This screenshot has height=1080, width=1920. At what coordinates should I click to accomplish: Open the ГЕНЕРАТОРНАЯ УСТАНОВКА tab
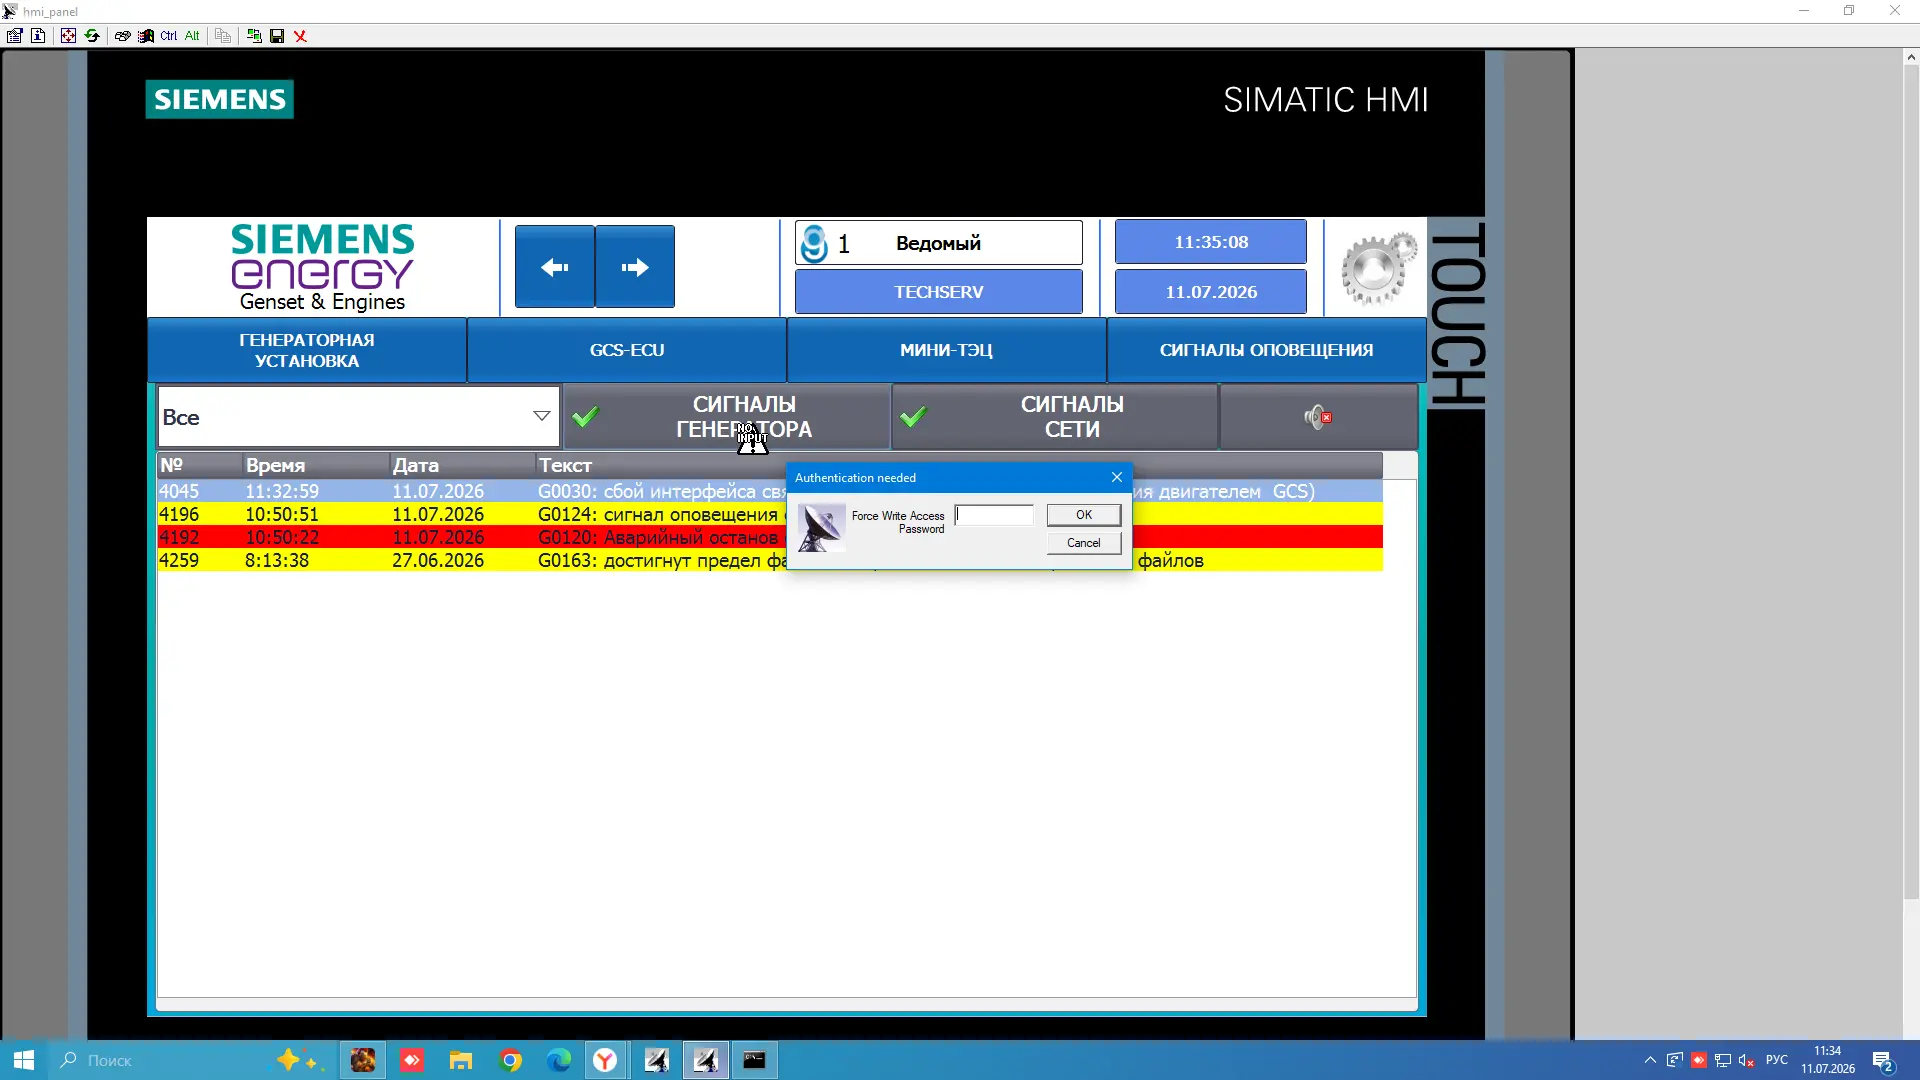point(307,350)
